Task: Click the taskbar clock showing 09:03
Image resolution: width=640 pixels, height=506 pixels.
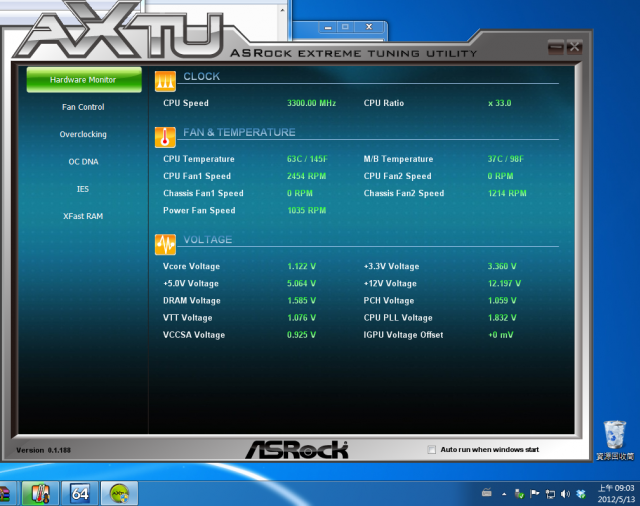Action: 616,493
